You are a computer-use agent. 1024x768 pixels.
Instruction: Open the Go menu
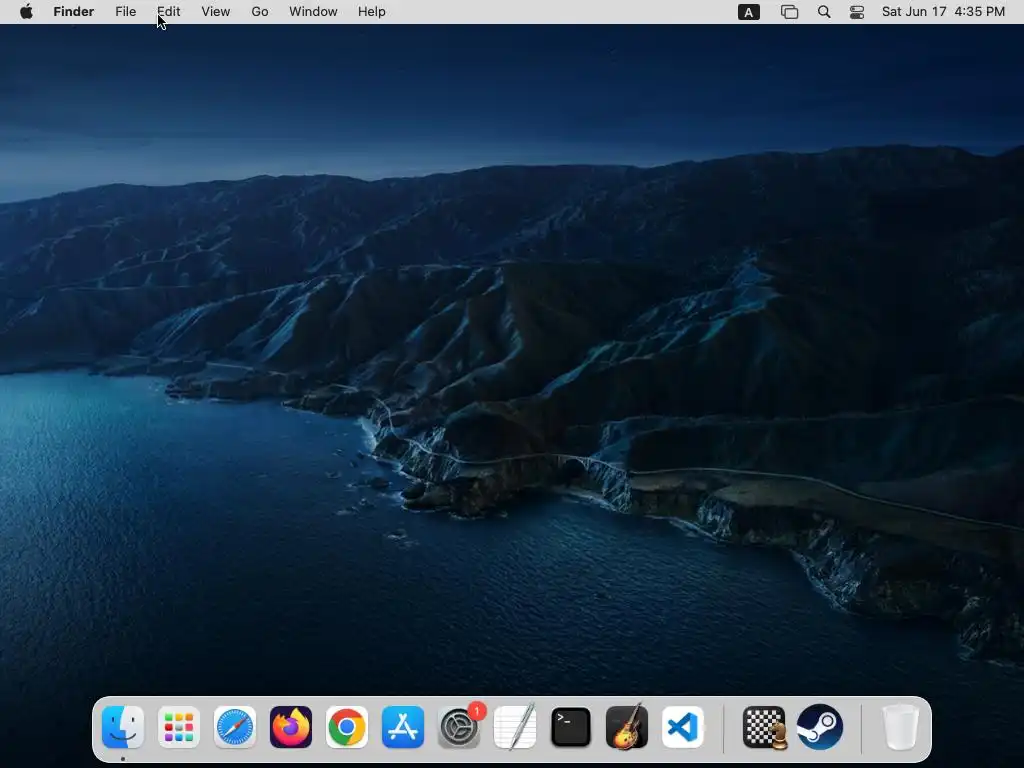260,12
